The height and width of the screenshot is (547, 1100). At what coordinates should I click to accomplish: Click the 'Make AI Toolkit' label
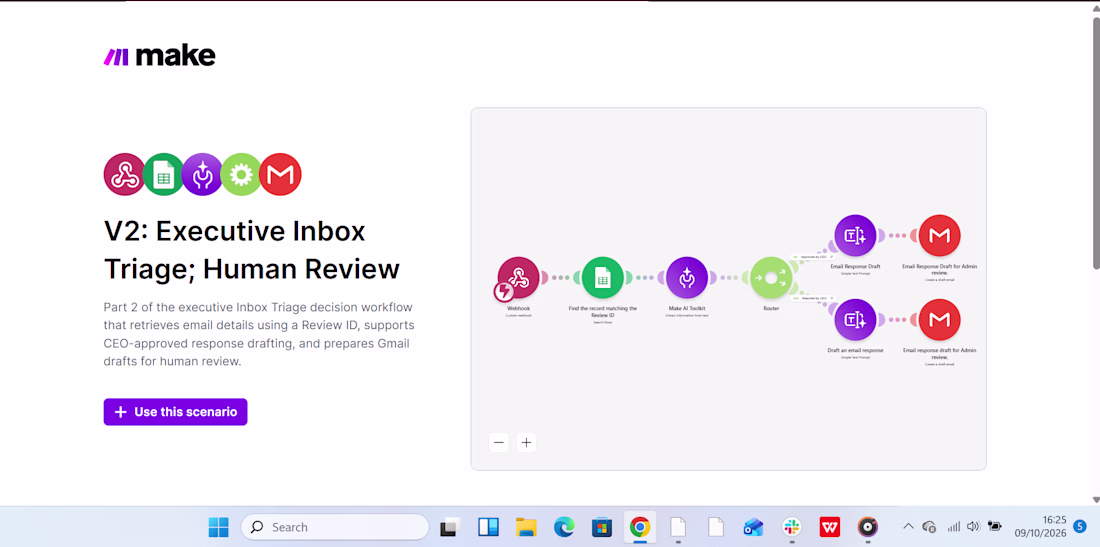click(687, 309)
